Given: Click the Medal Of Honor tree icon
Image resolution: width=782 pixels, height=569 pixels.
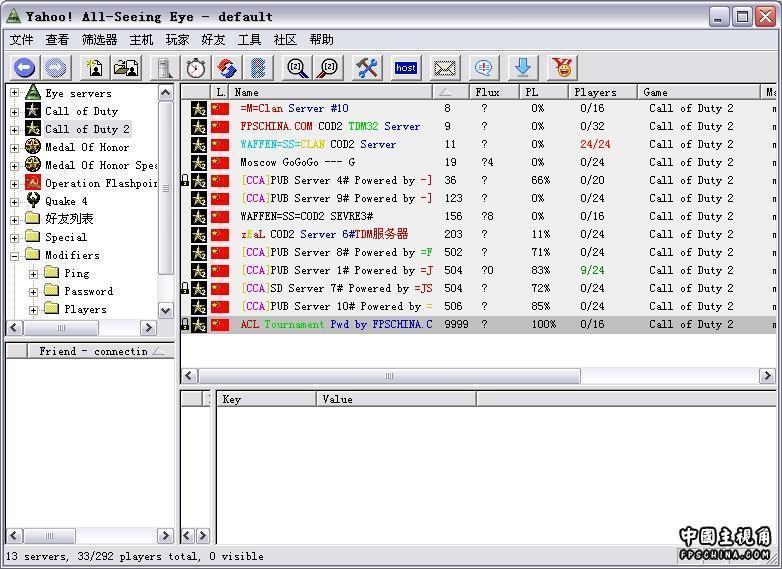Looking at the screenshot, I should (x=33, y=147).
